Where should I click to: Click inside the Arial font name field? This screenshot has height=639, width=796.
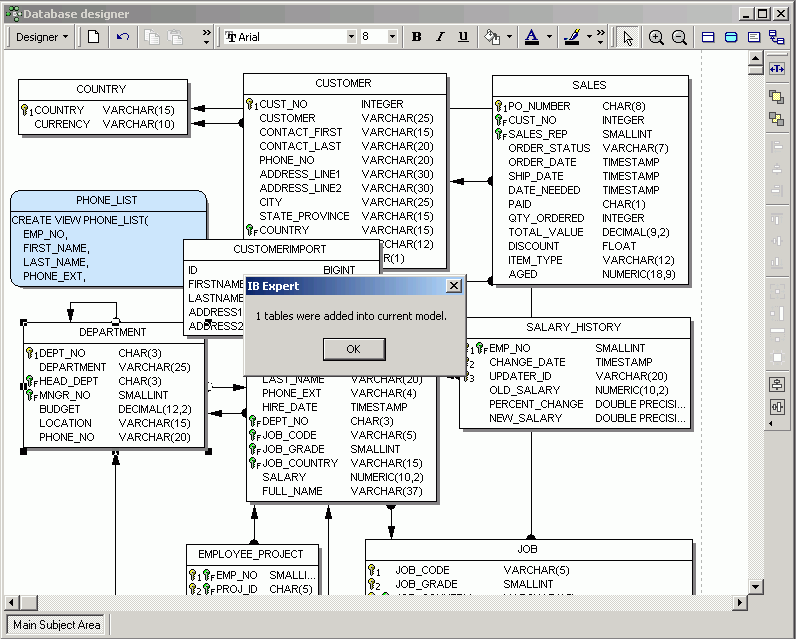(286, 37)
